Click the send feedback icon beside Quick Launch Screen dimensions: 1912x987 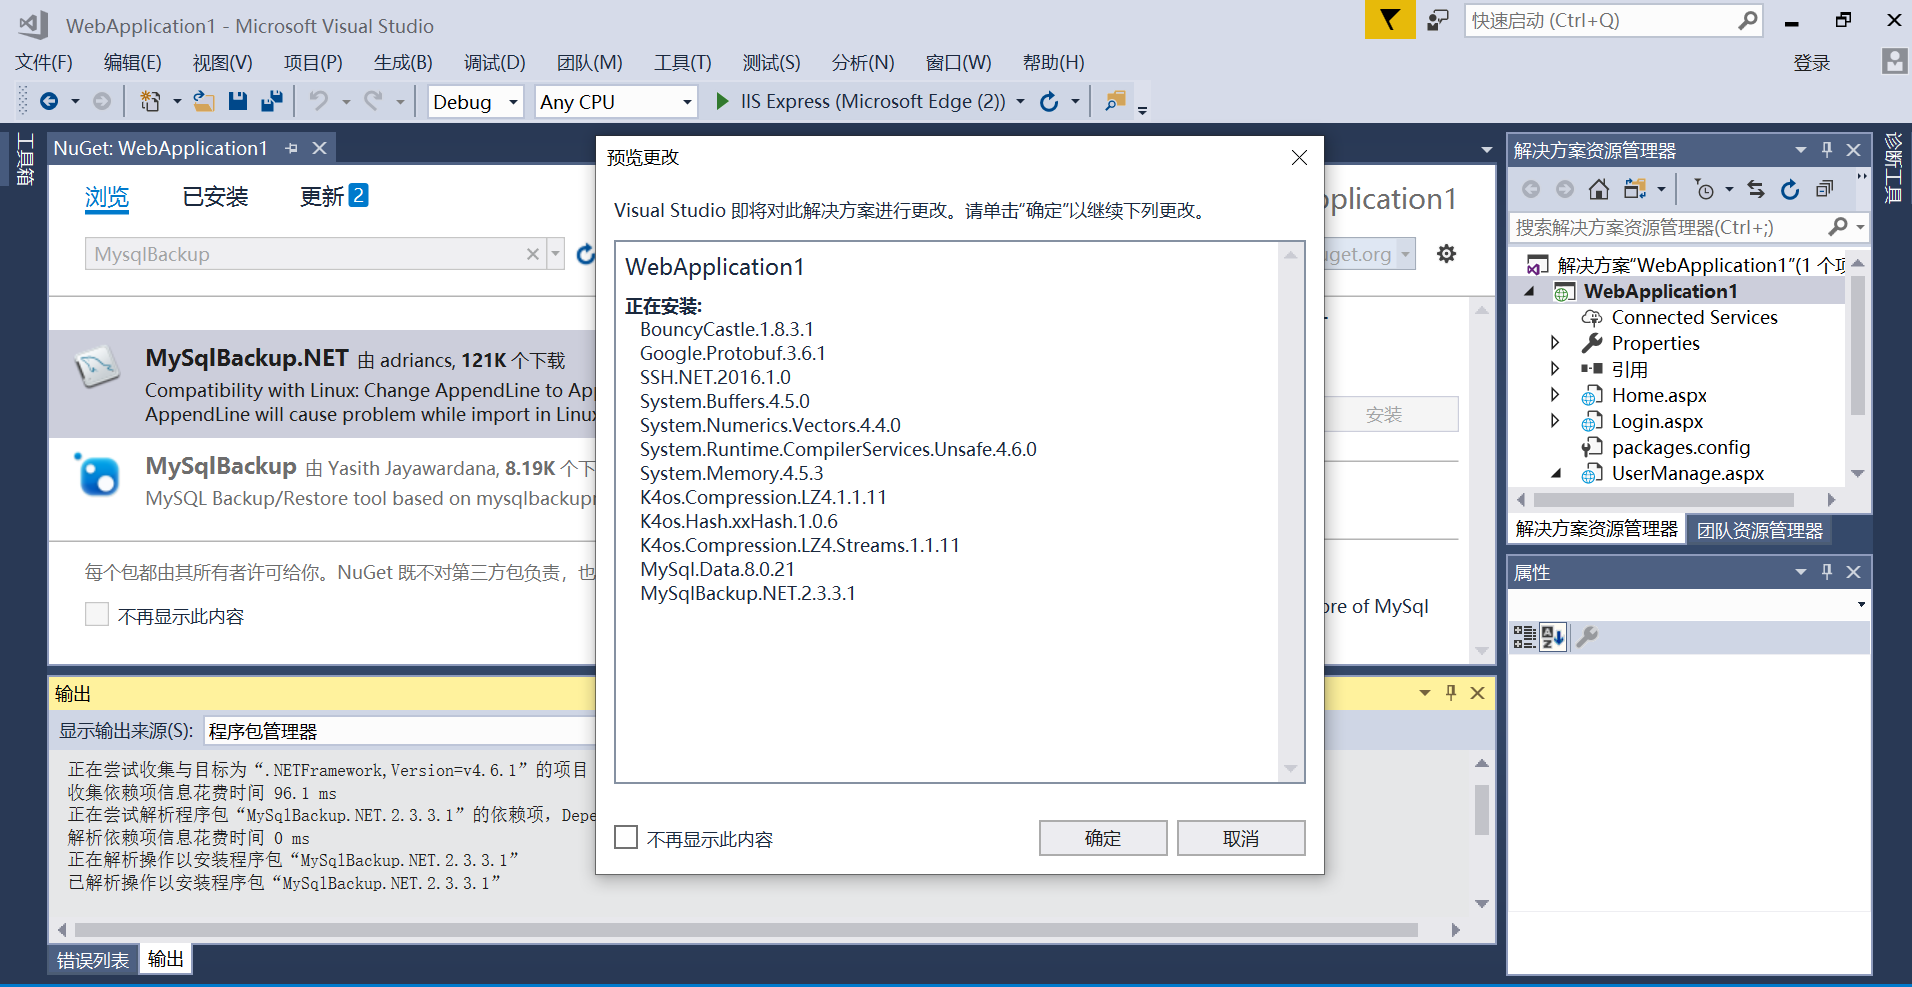(x=1438, y=20)
